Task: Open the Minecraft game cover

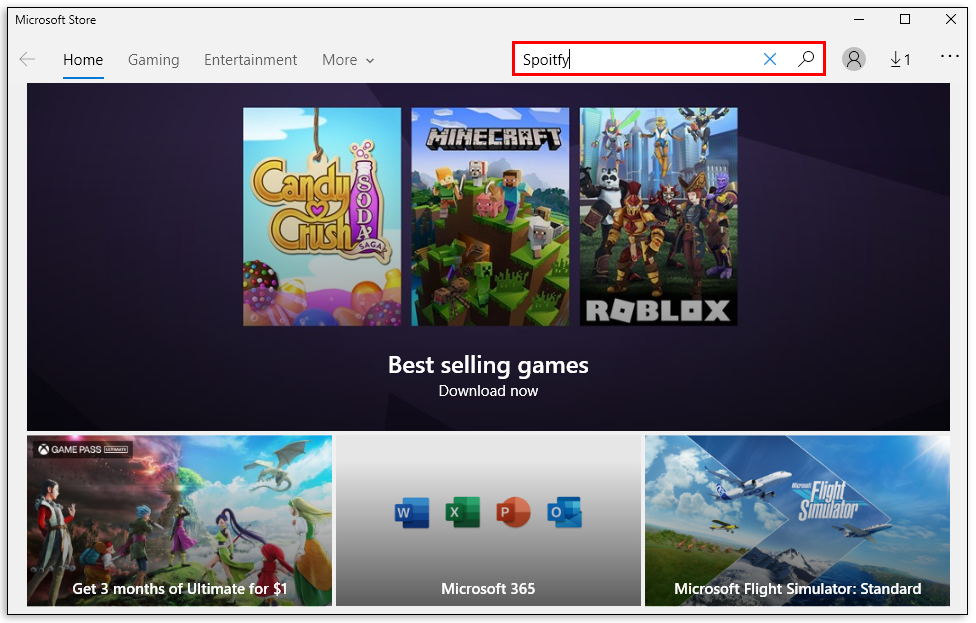Action: point(490,217)
